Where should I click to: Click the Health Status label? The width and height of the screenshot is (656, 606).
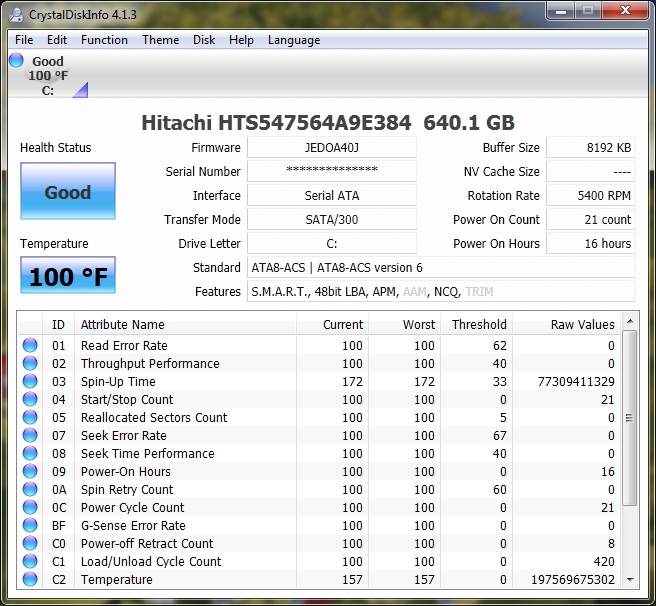tap(56, 147)
